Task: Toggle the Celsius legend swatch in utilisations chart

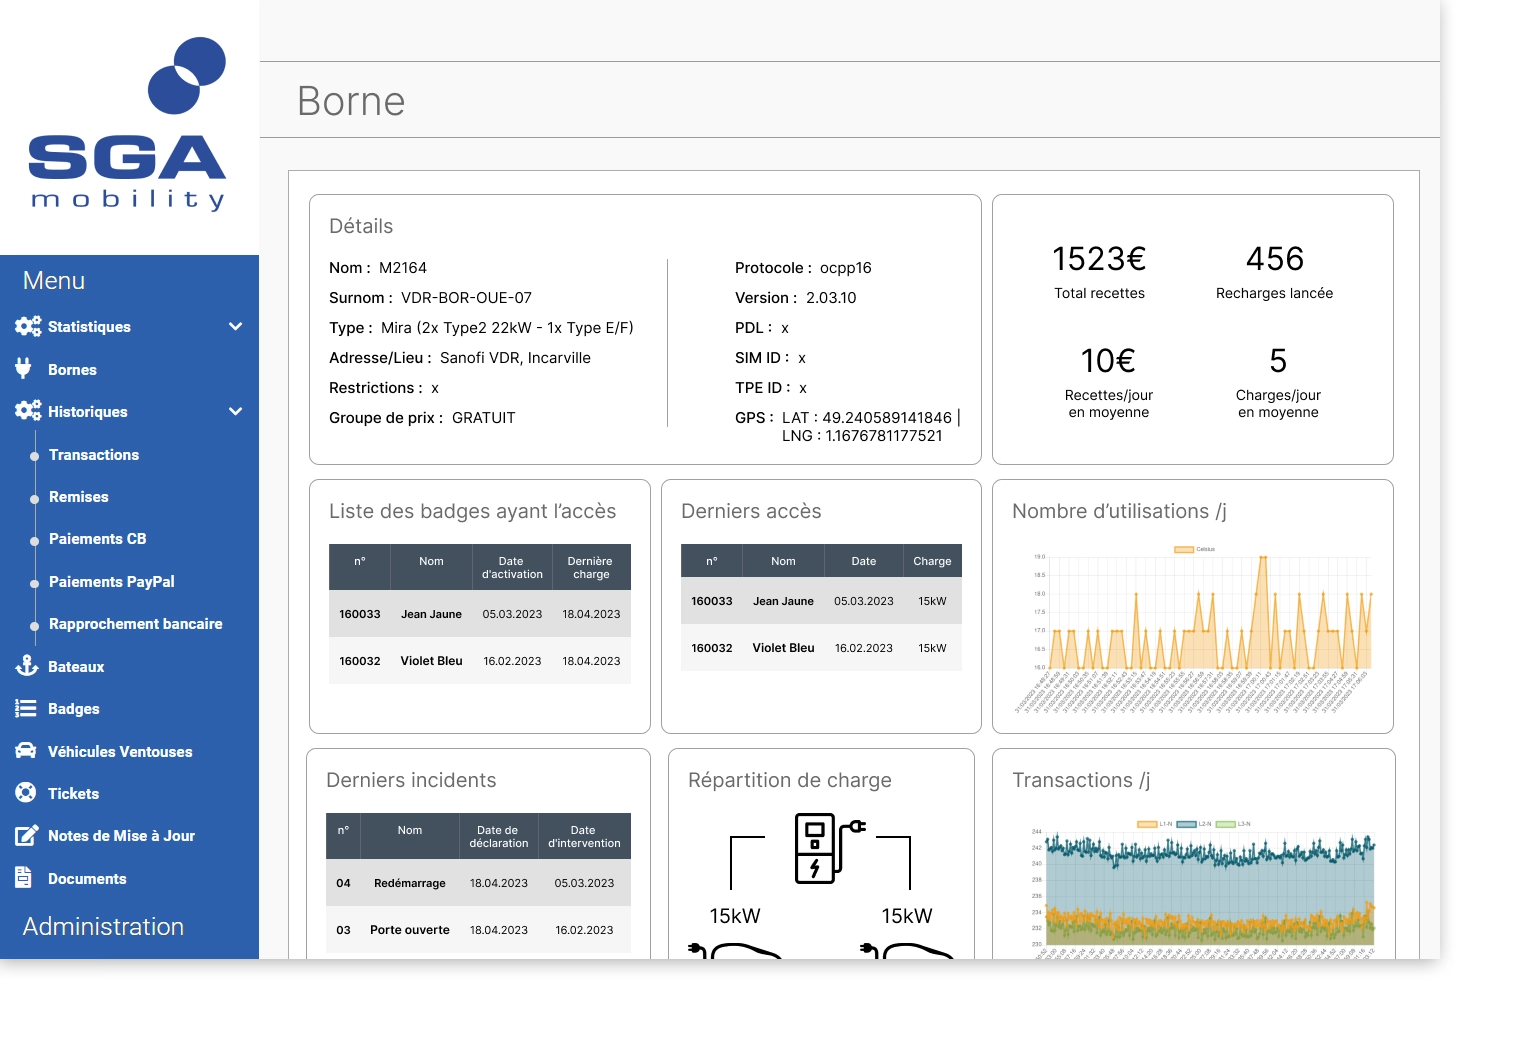Action: [1183, 549]
